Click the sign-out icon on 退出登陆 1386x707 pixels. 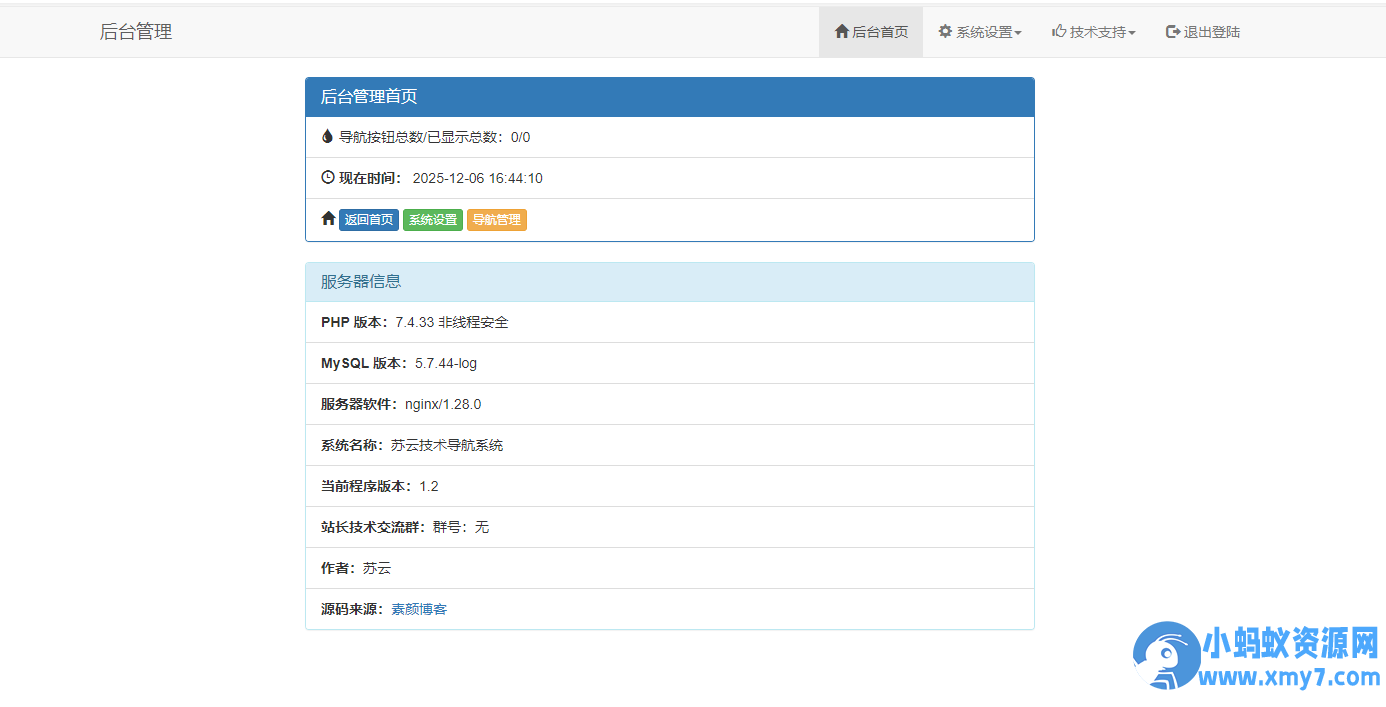(1170, 31)
